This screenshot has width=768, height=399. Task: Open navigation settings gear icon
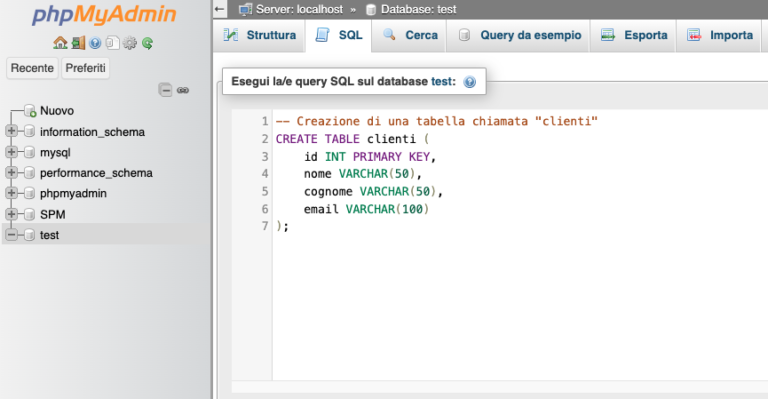pyautogui.click(x=130, y=43)
